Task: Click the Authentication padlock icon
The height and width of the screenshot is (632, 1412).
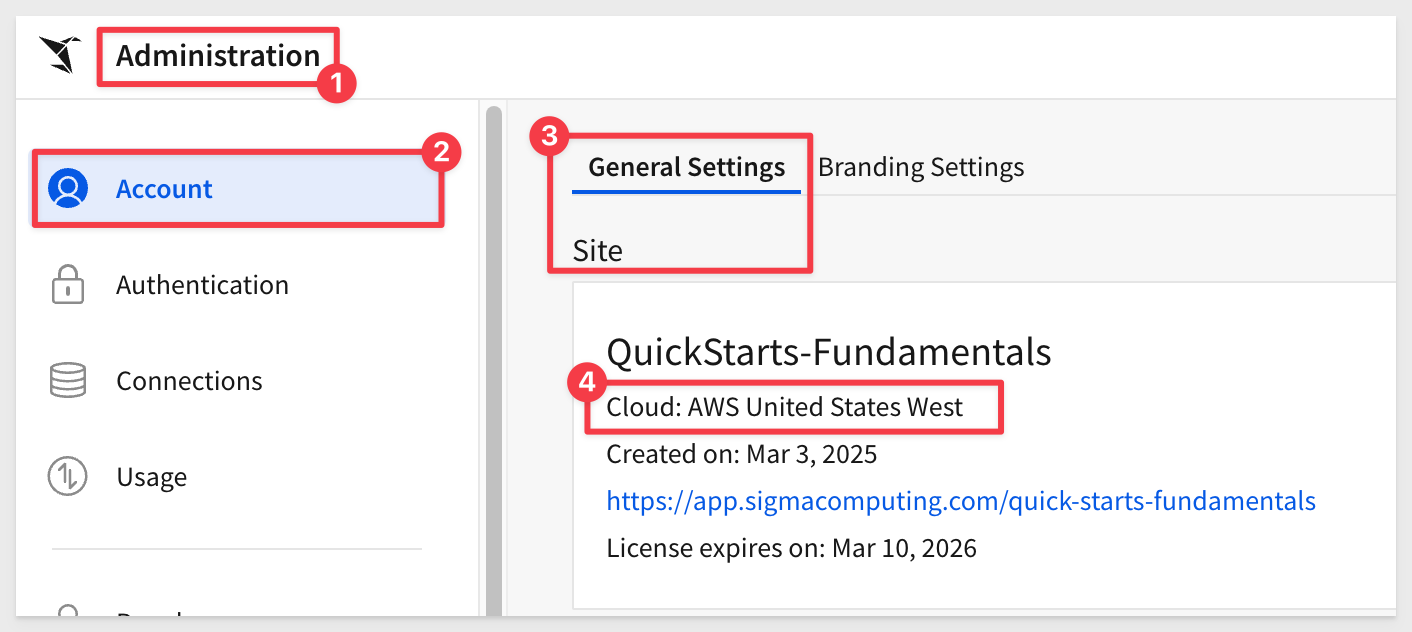Action: click(68, 285)
